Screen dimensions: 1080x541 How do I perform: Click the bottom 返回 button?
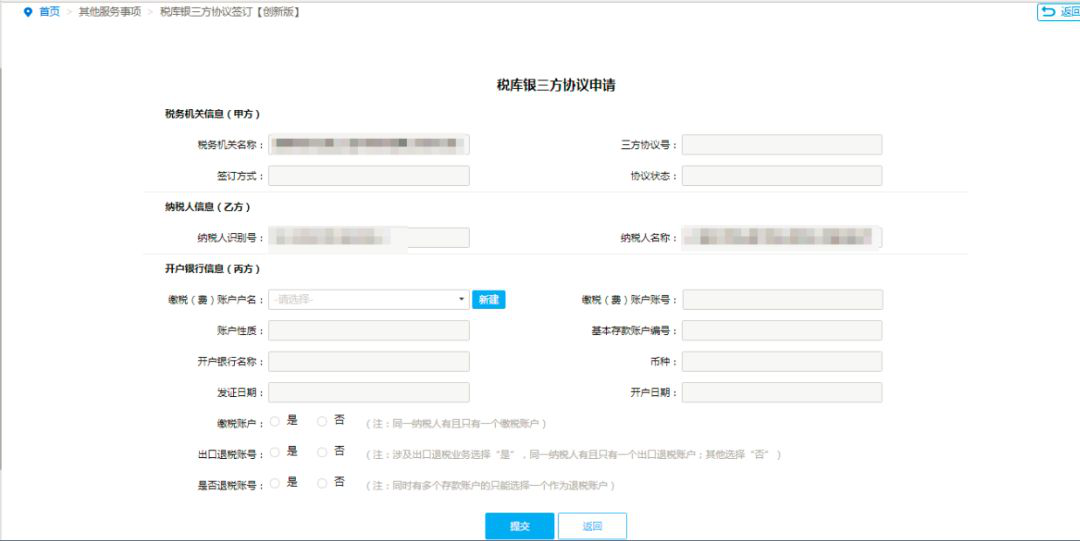coord(592,526)
